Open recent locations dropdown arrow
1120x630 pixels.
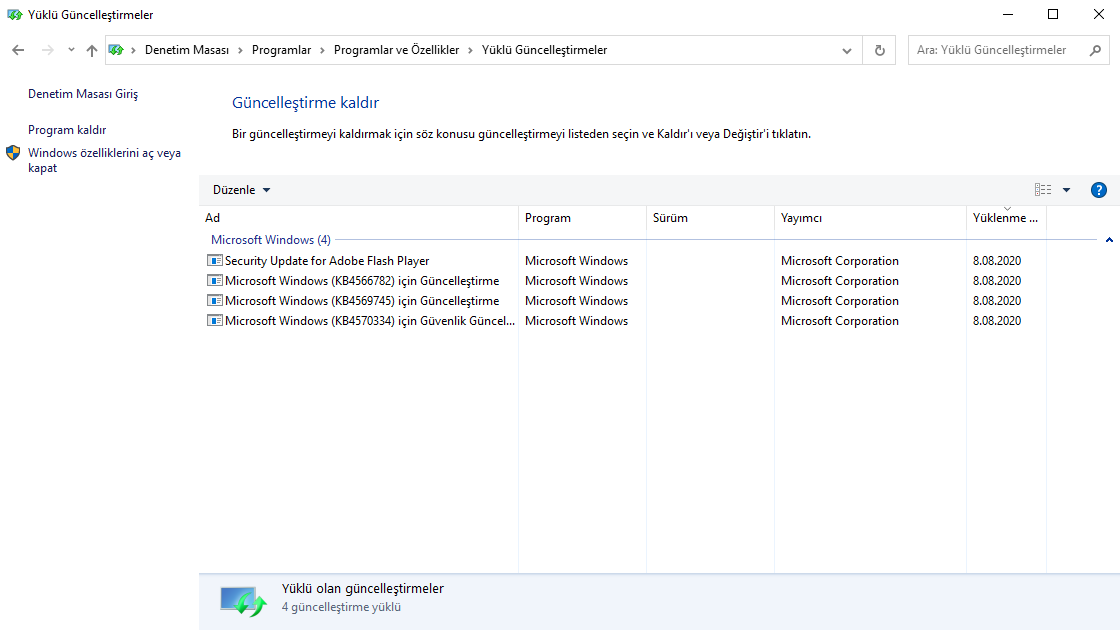pos(71,50)
